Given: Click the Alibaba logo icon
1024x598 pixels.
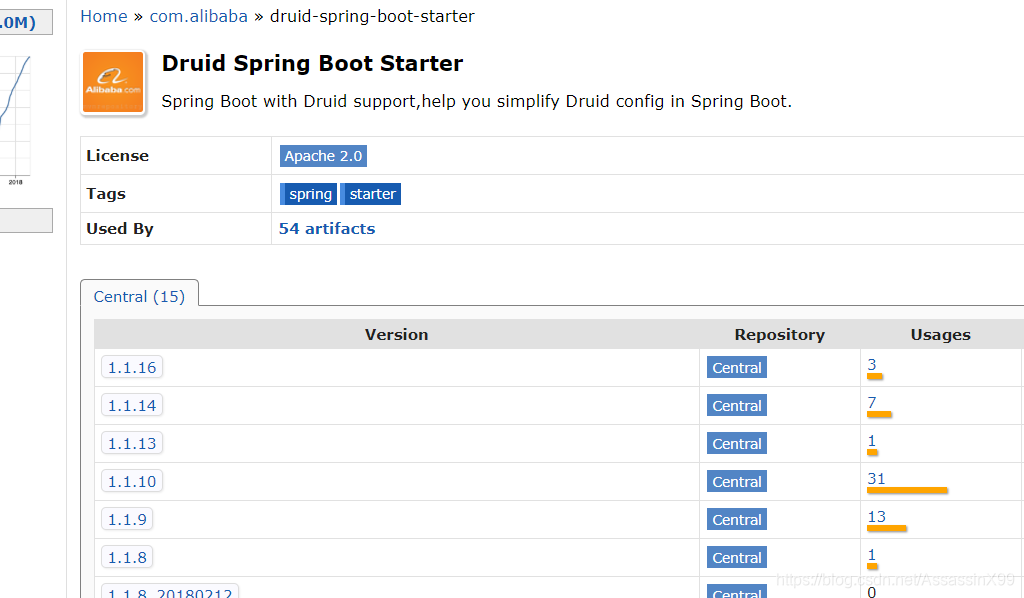Looking at the screenshot, I should click(x=113, y=82).
